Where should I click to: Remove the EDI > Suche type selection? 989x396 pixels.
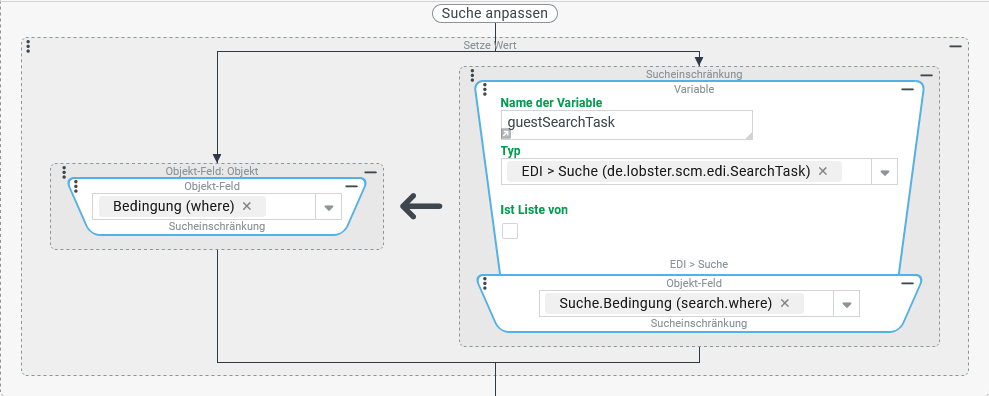tap(822, 171)
